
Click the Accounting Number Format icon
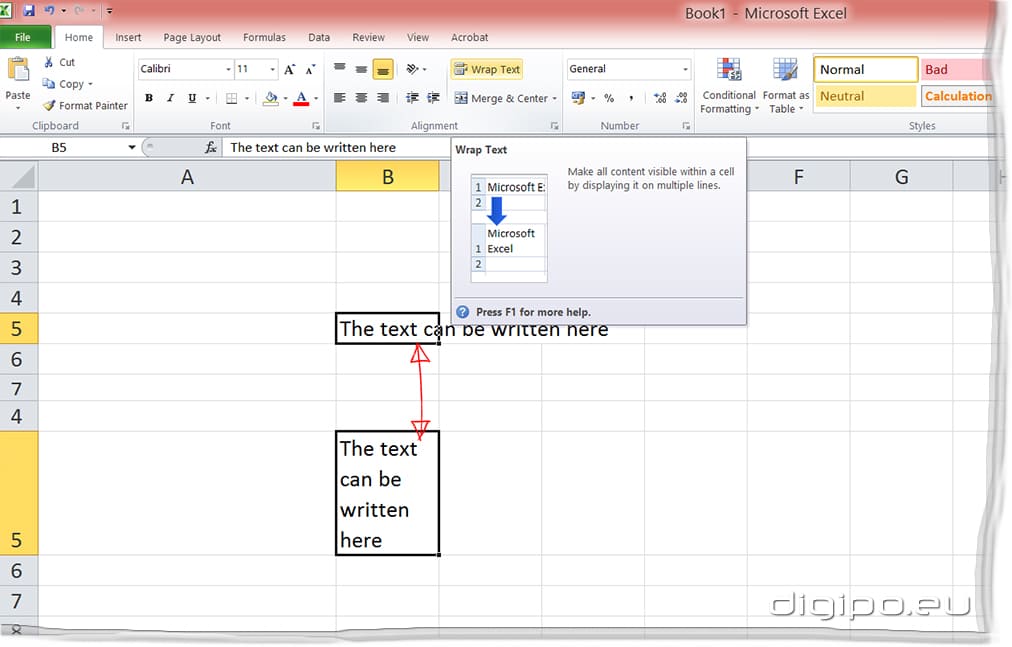point(578,98)
